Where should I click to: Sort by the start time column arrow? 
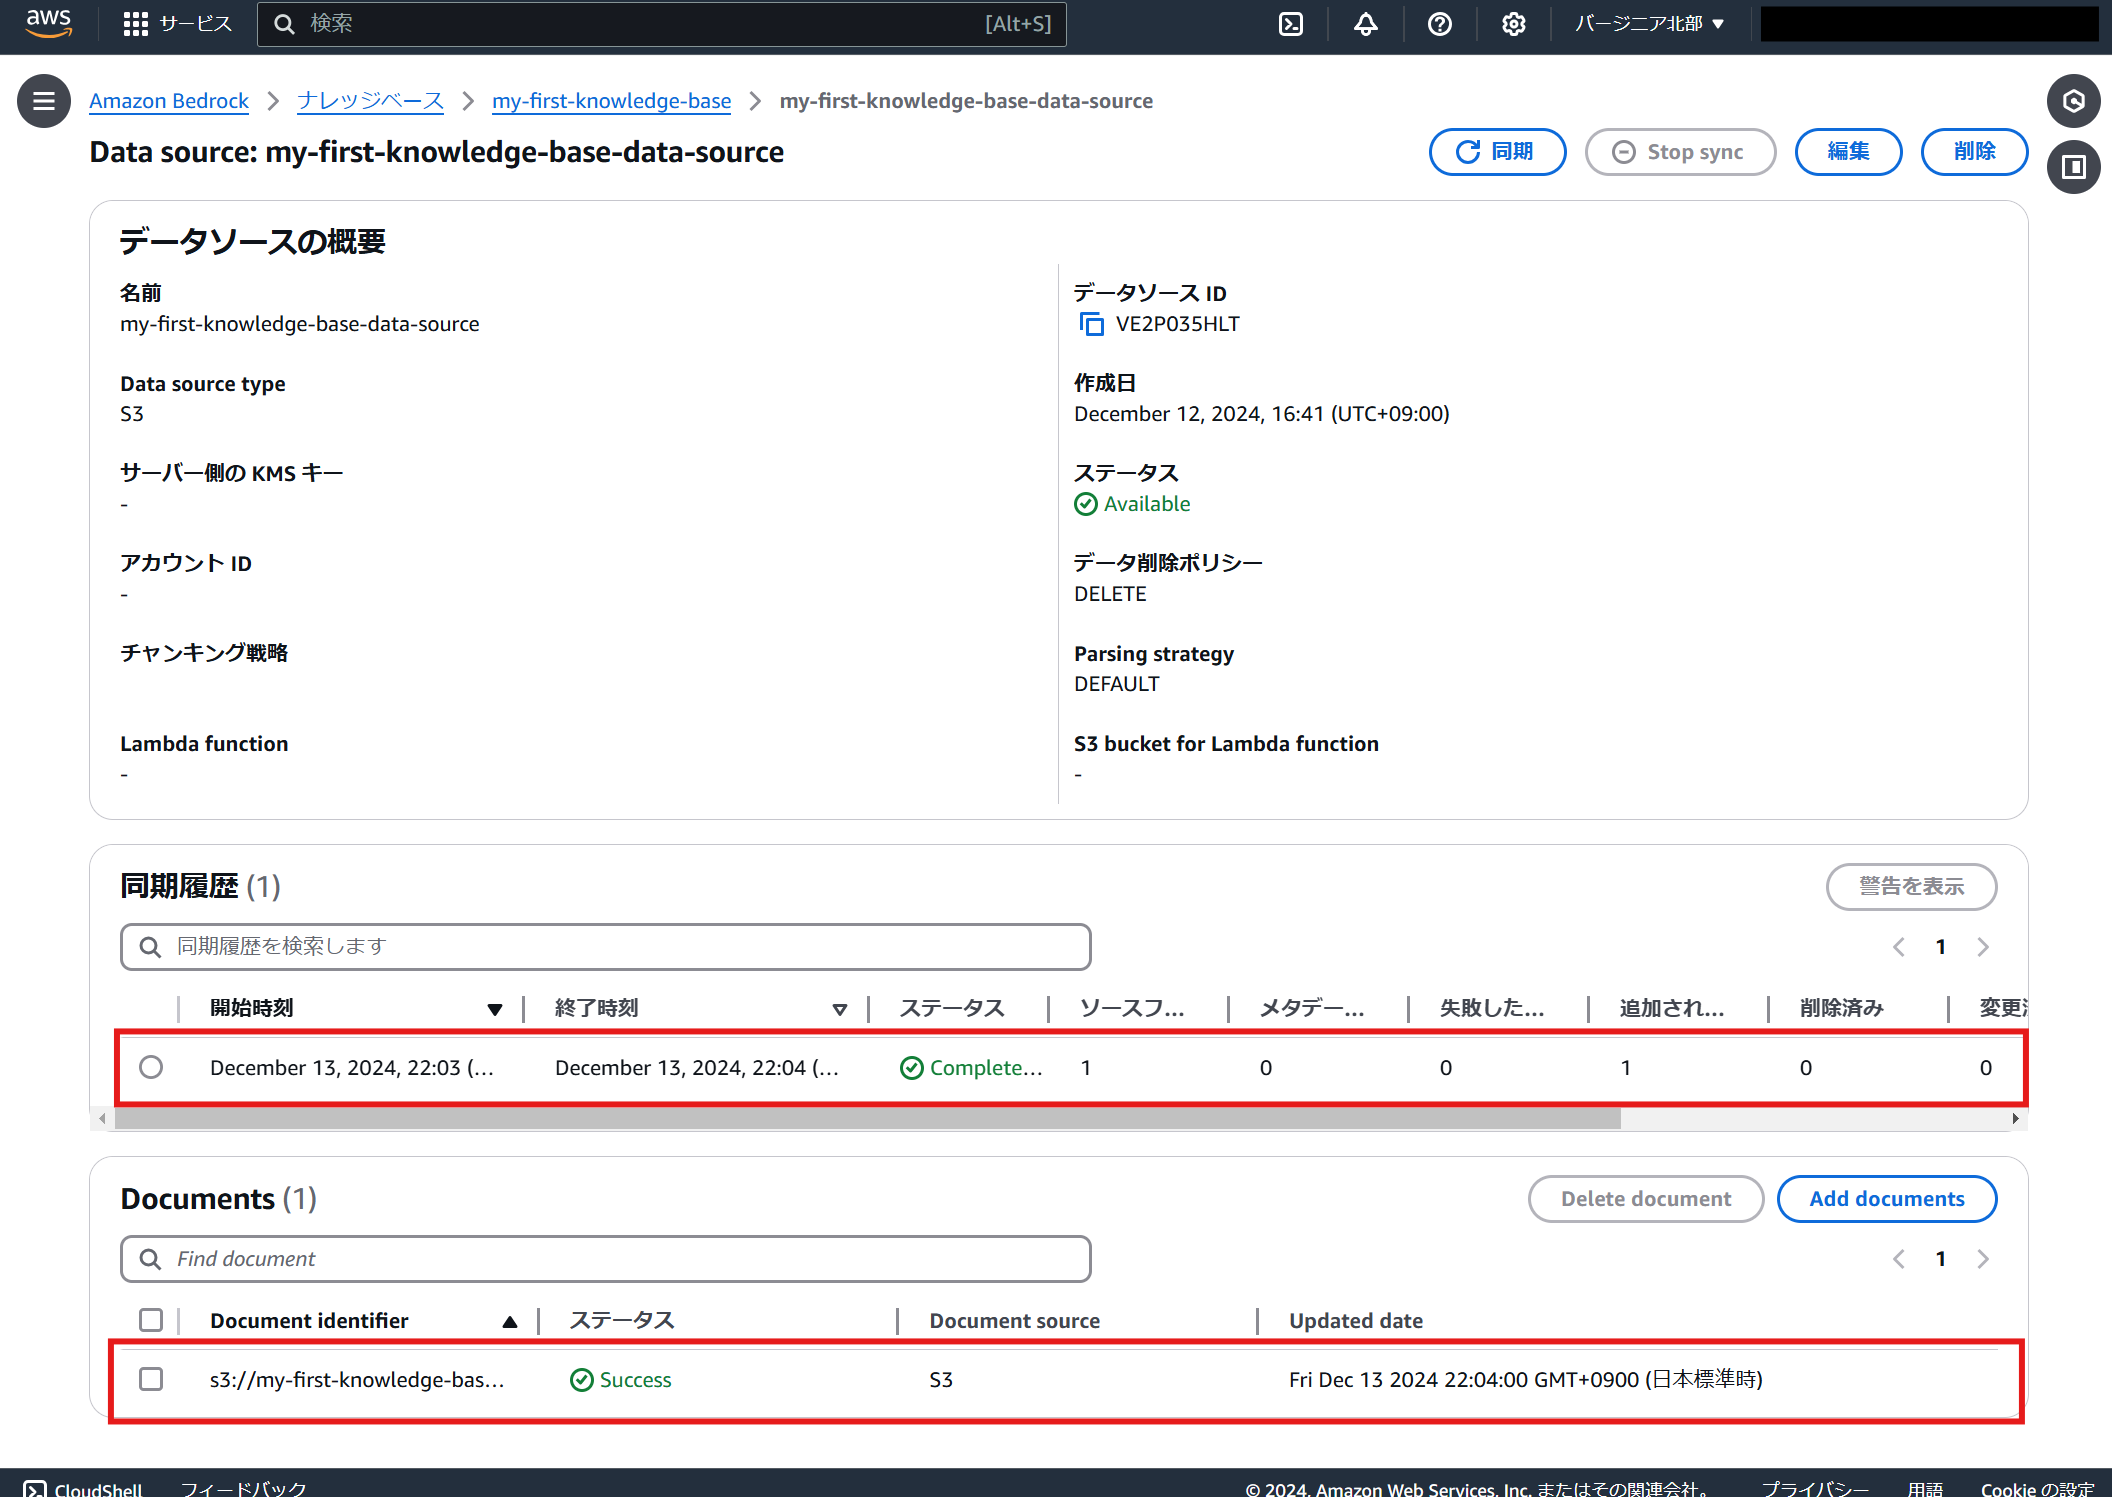point(494,1009)
